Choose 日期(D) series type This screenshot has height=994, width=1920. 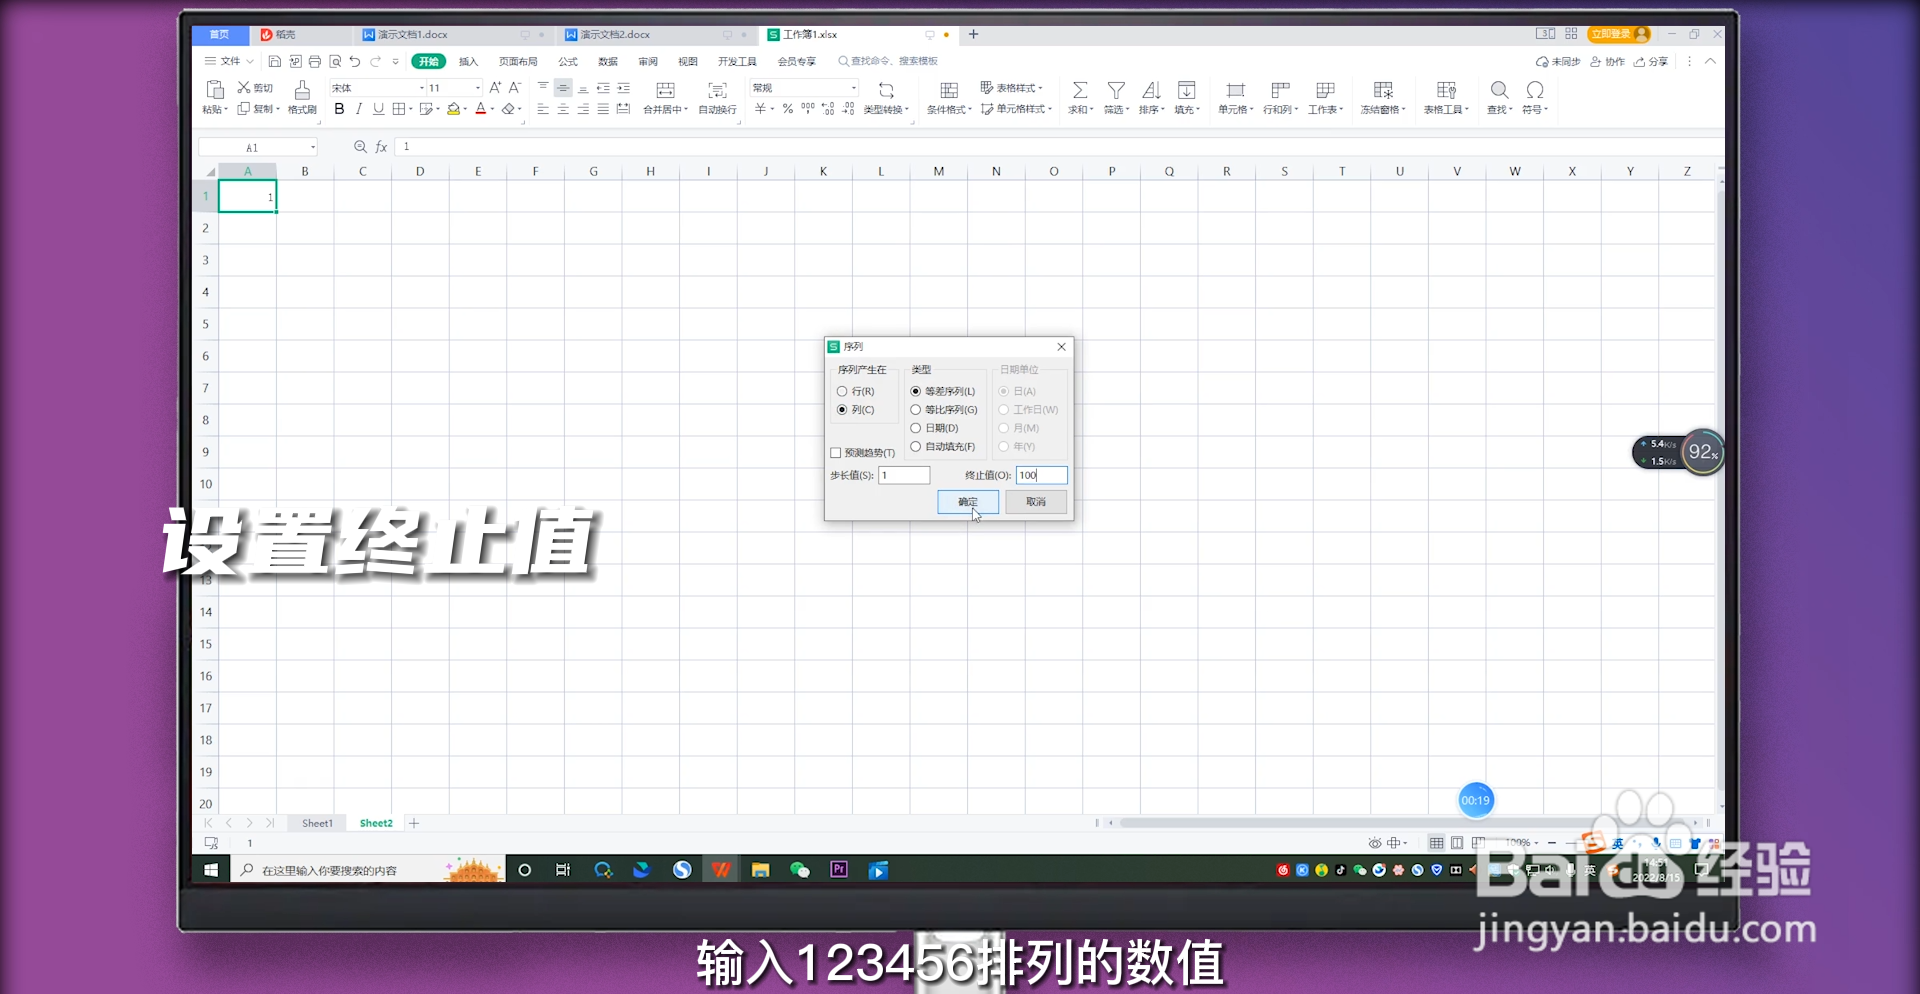(x=934, y=428)
